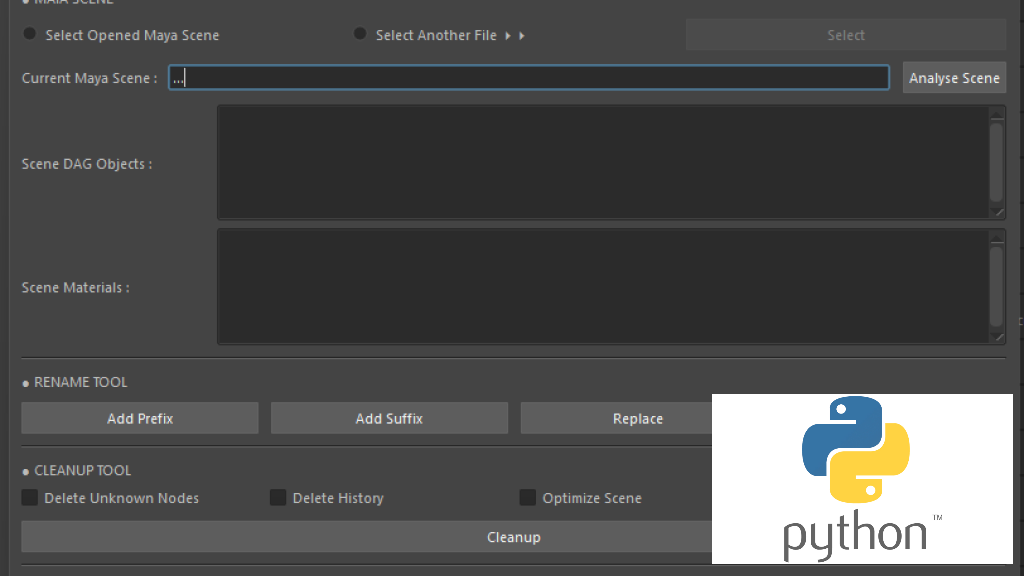Click the Scene Materials scrollbar up arrow
This screenshot has width=1024, height=576.
[x=997, y=238]
